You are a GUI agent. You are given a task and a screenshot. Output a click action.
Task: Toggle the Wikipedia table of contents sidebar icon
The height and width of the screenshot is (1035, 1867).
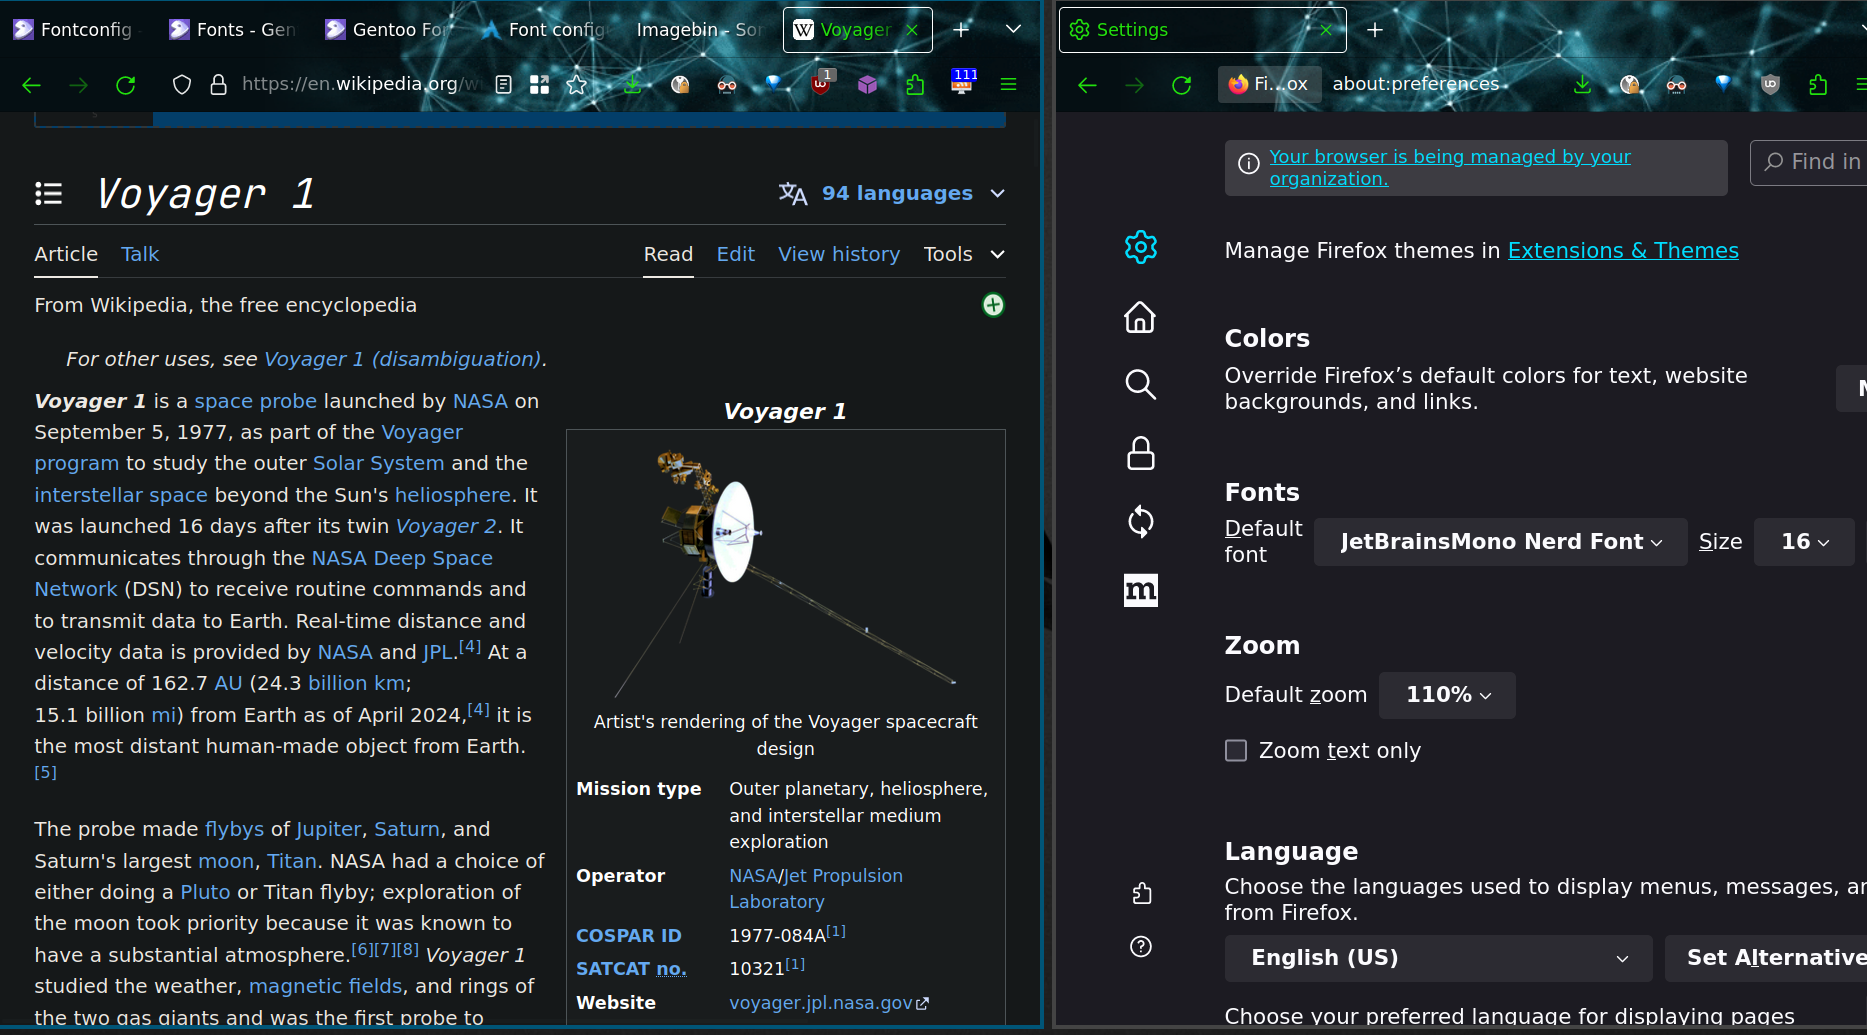click(49, 193)
